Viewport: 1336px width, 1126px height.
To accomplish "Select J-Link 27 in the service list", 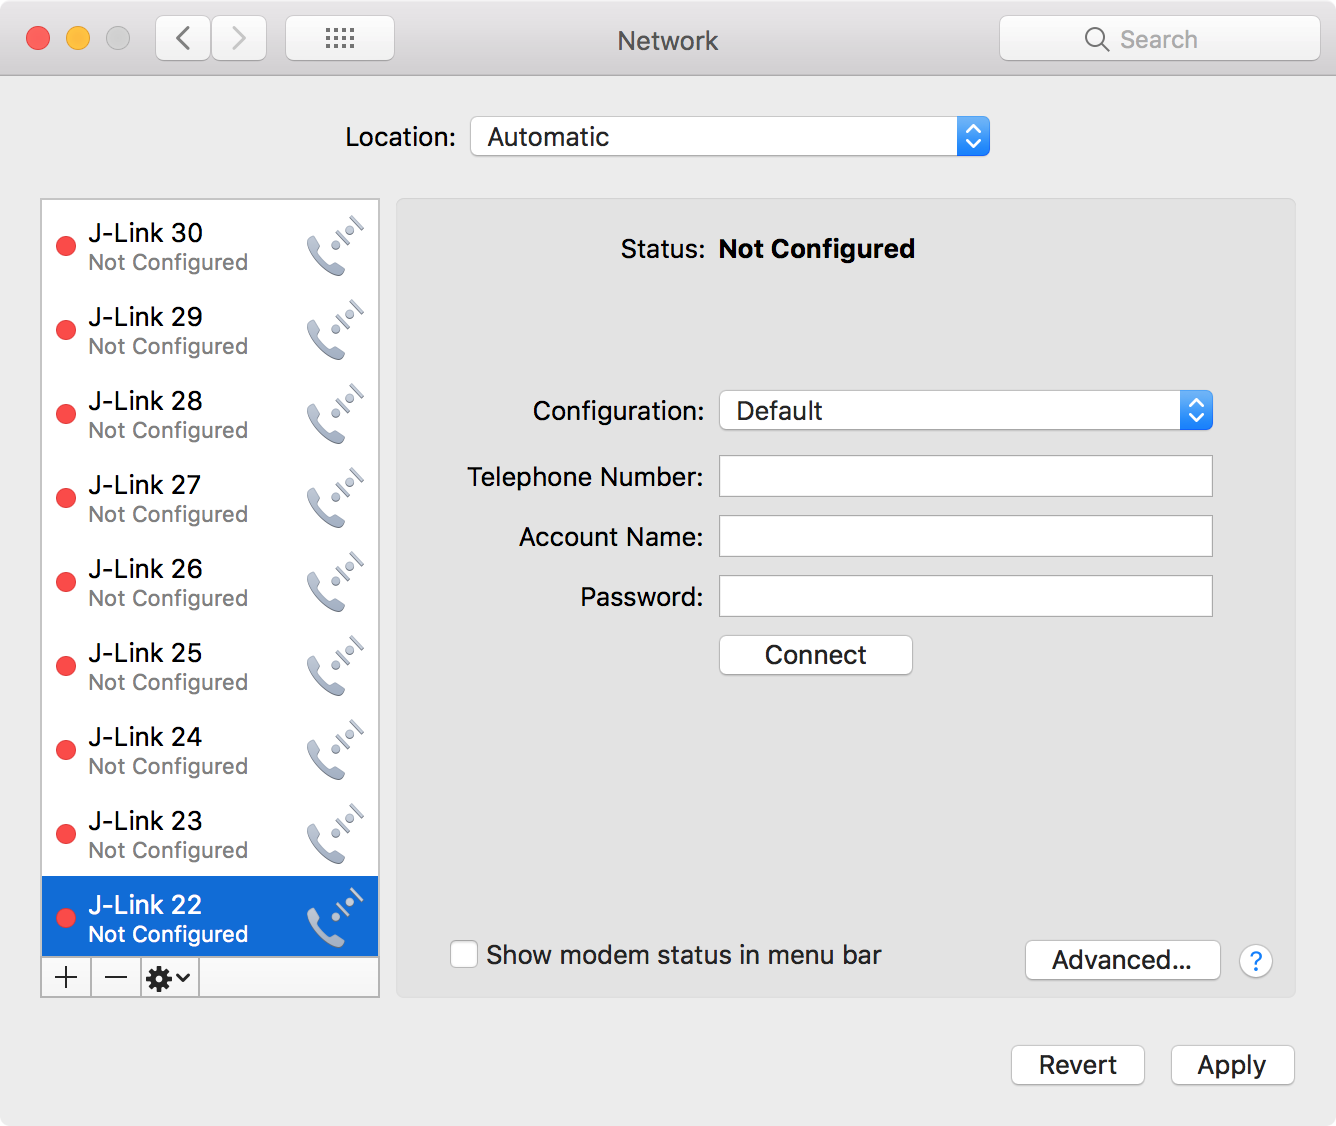I will [210, 498].
